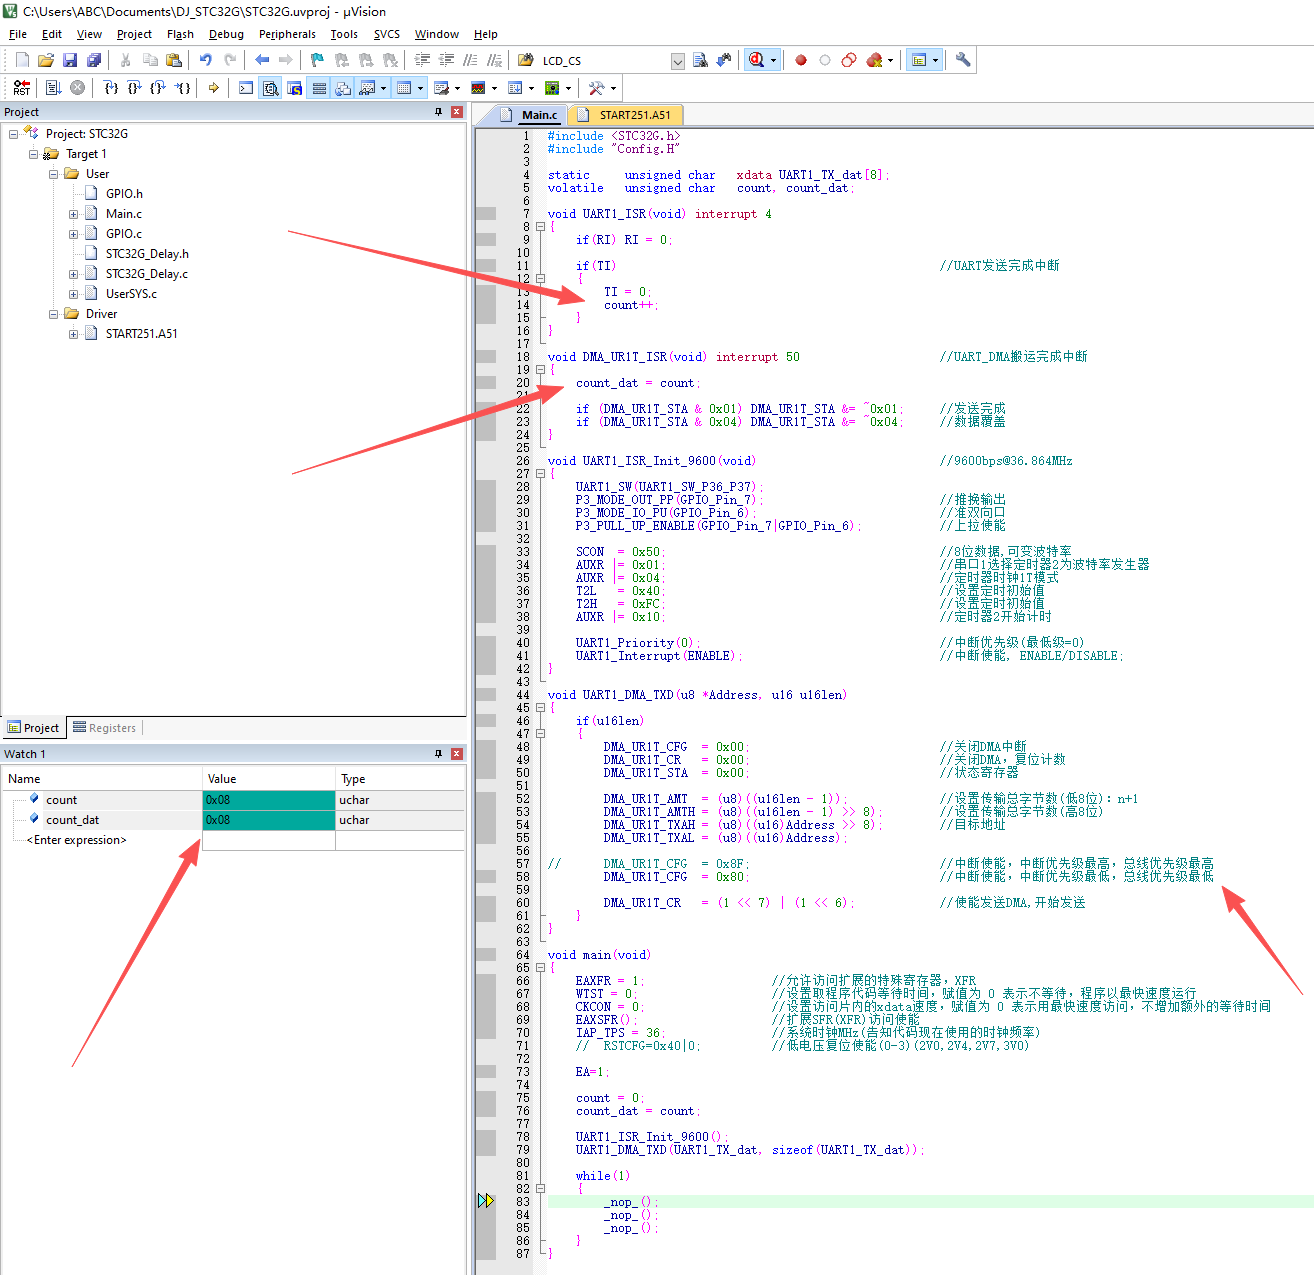Toggle the red Insert Breakpoint button
Image resolution: width=1314 pixels, height=1275 pixels.
pyautogui.click(x=801, y=60)
